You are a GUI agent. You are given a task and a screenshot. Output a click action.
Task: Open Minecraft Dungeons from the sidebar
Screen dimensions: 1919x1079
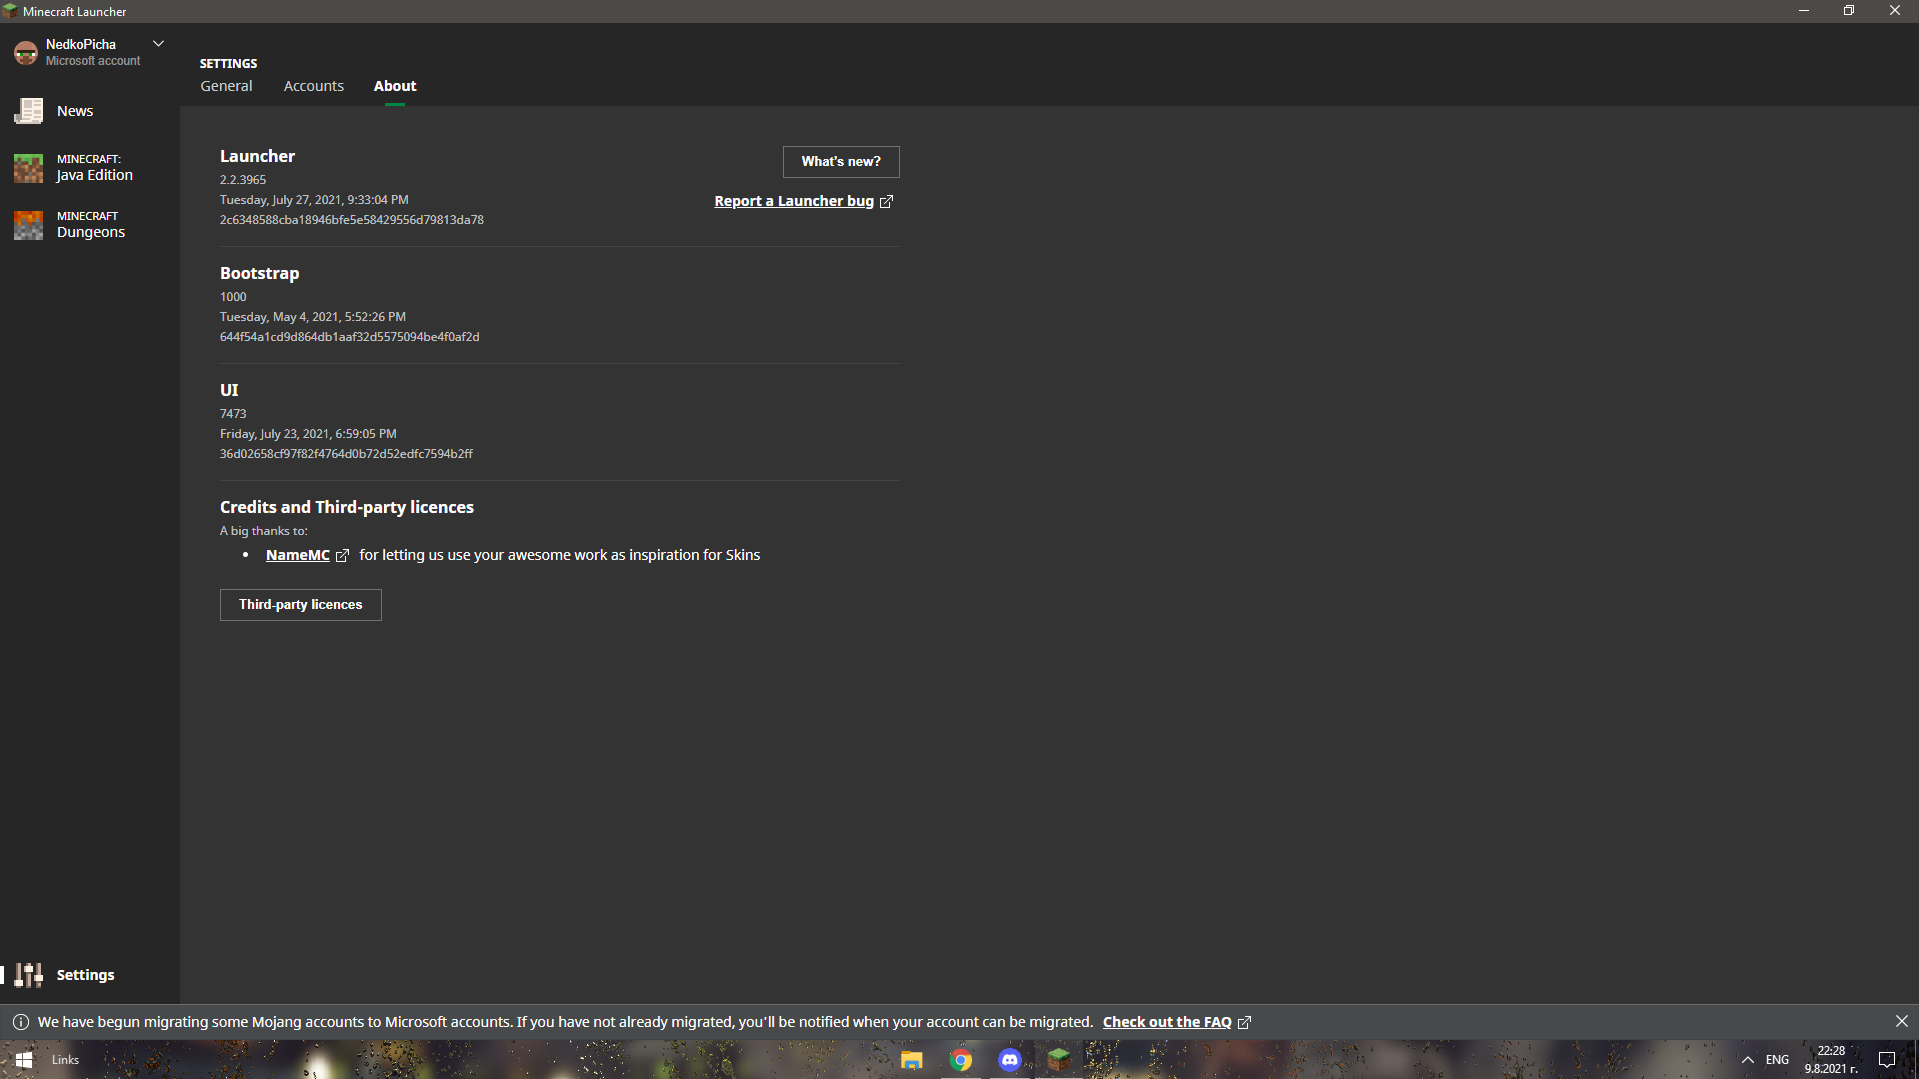pos(89,225)
